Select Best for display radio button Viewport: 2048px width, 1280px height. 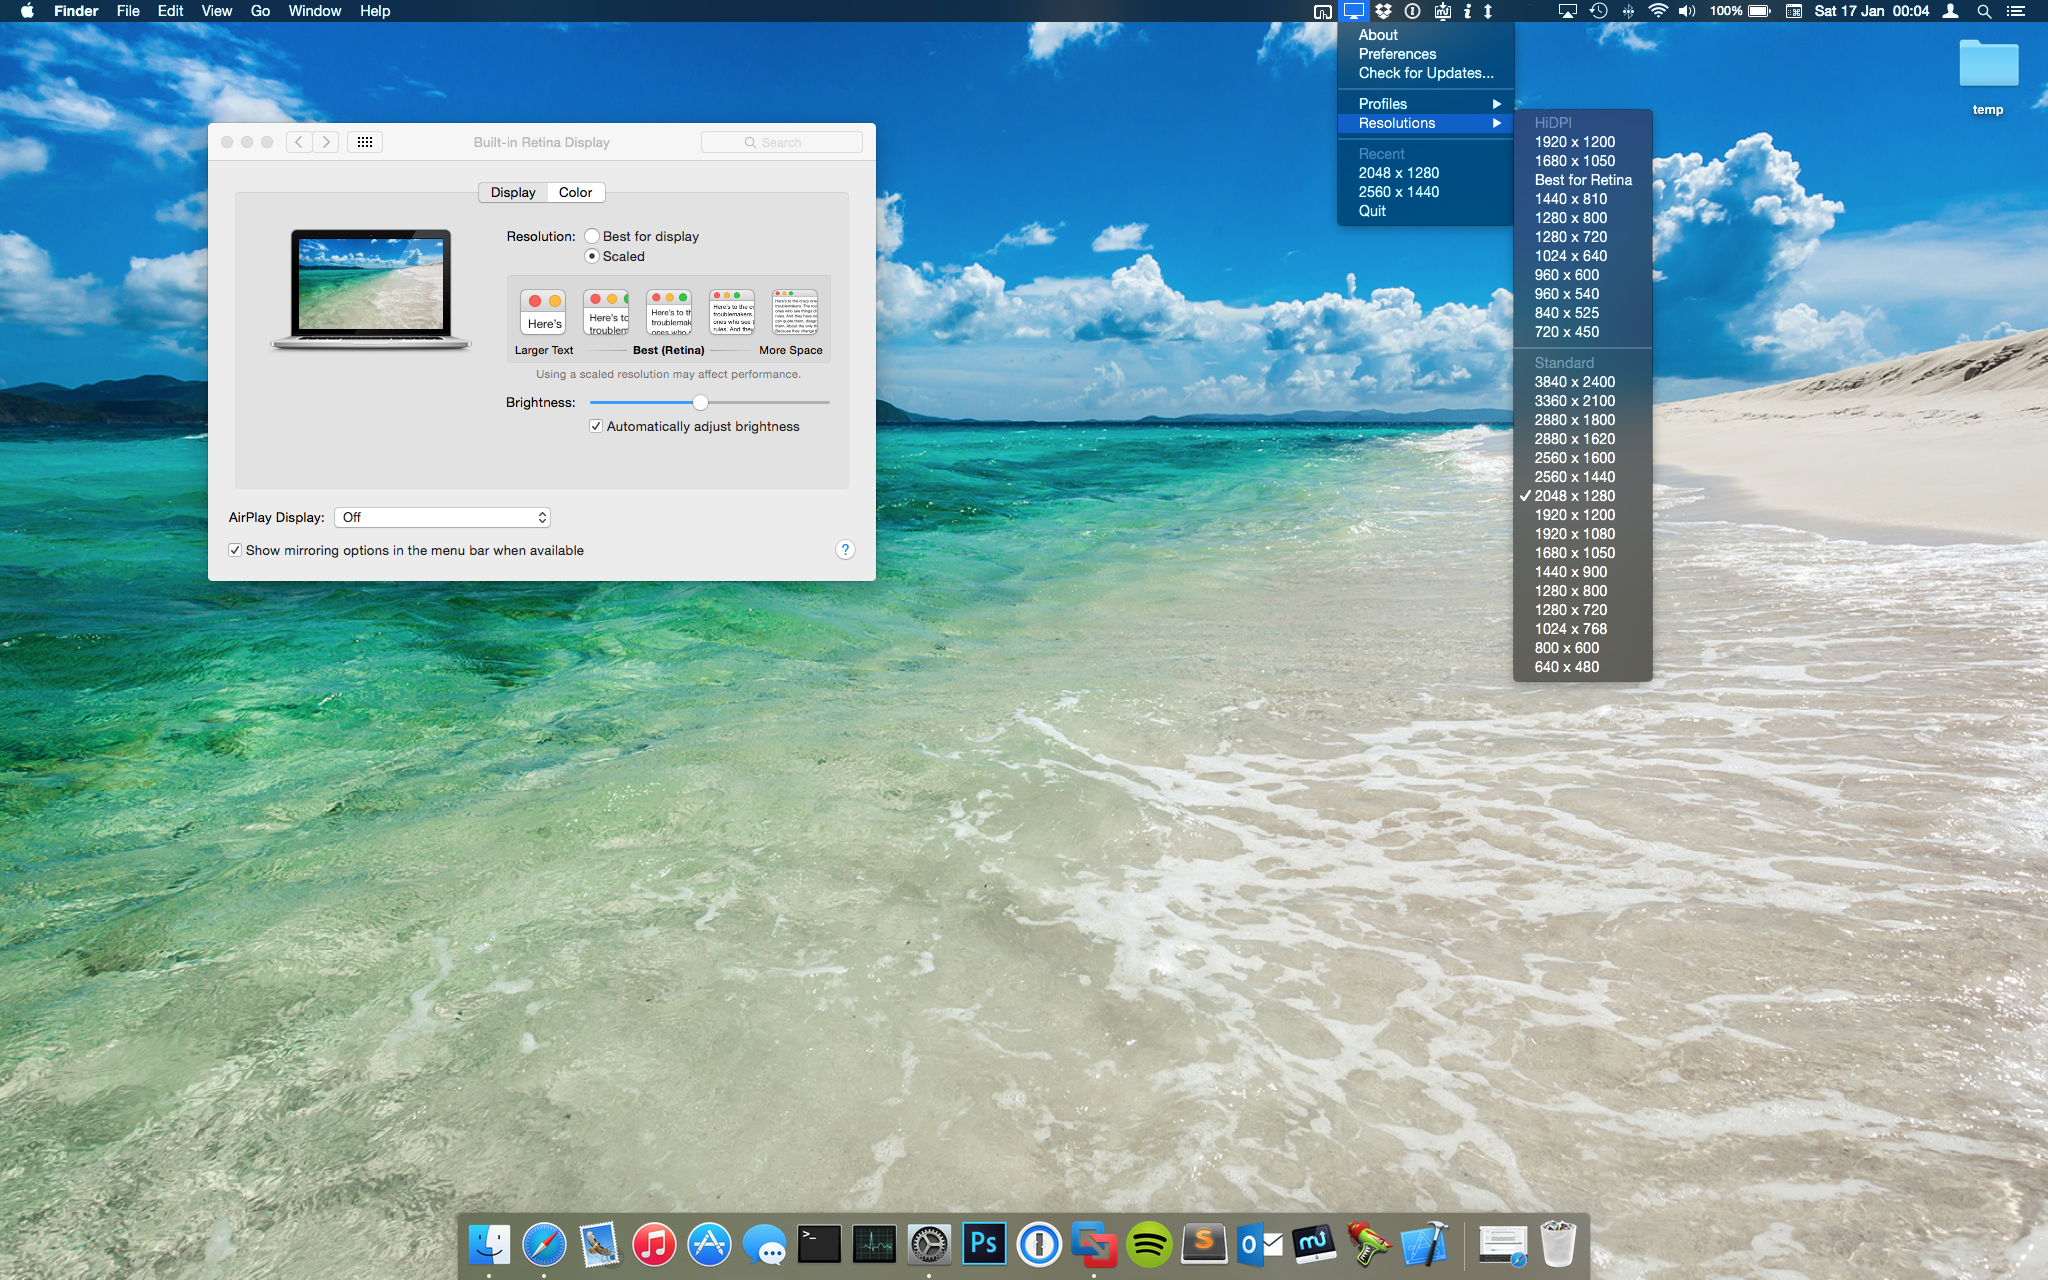[592, 236]
